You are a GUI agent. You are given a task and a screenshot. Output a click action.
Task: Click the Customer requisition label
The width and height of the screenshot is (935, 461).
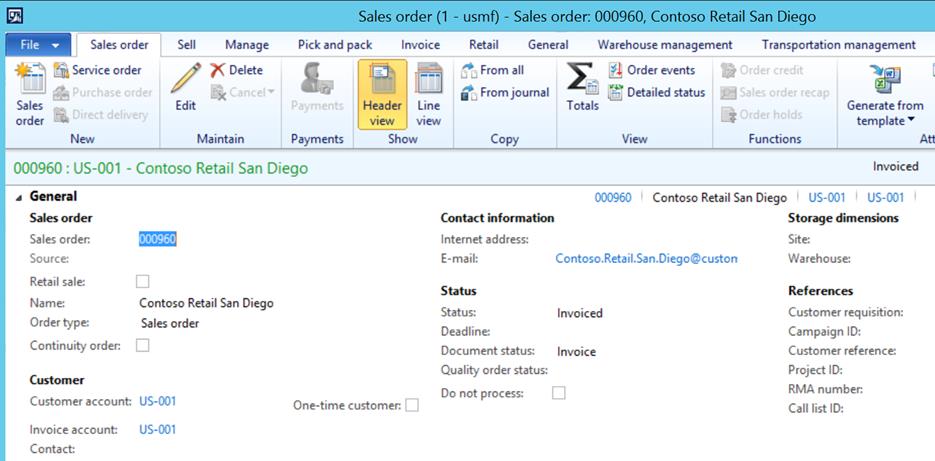pyautogui.click(x=846, y=312)
